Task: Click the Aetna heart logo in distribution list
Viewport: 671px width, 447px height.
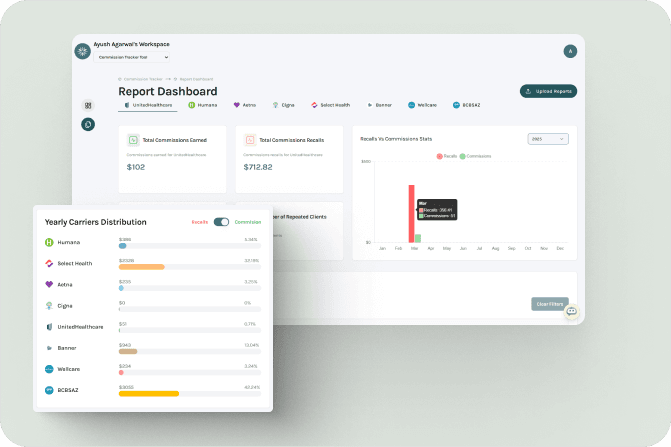Action: click(x=49, y=284)
